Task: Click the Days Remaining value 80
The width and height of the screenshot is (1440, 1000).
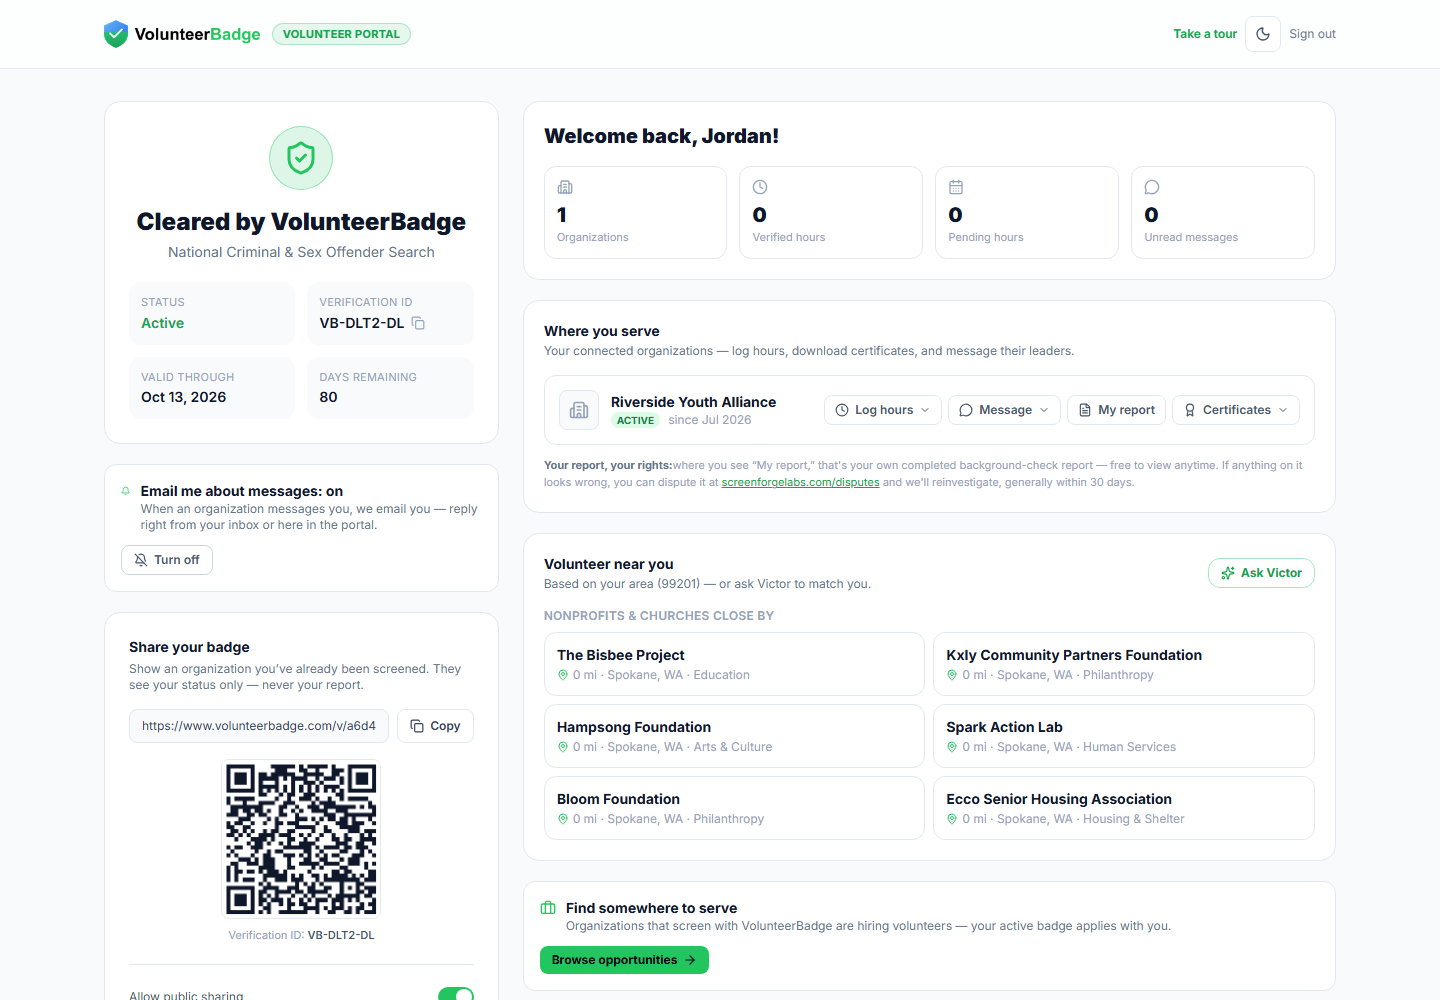Action: point(328,397)
